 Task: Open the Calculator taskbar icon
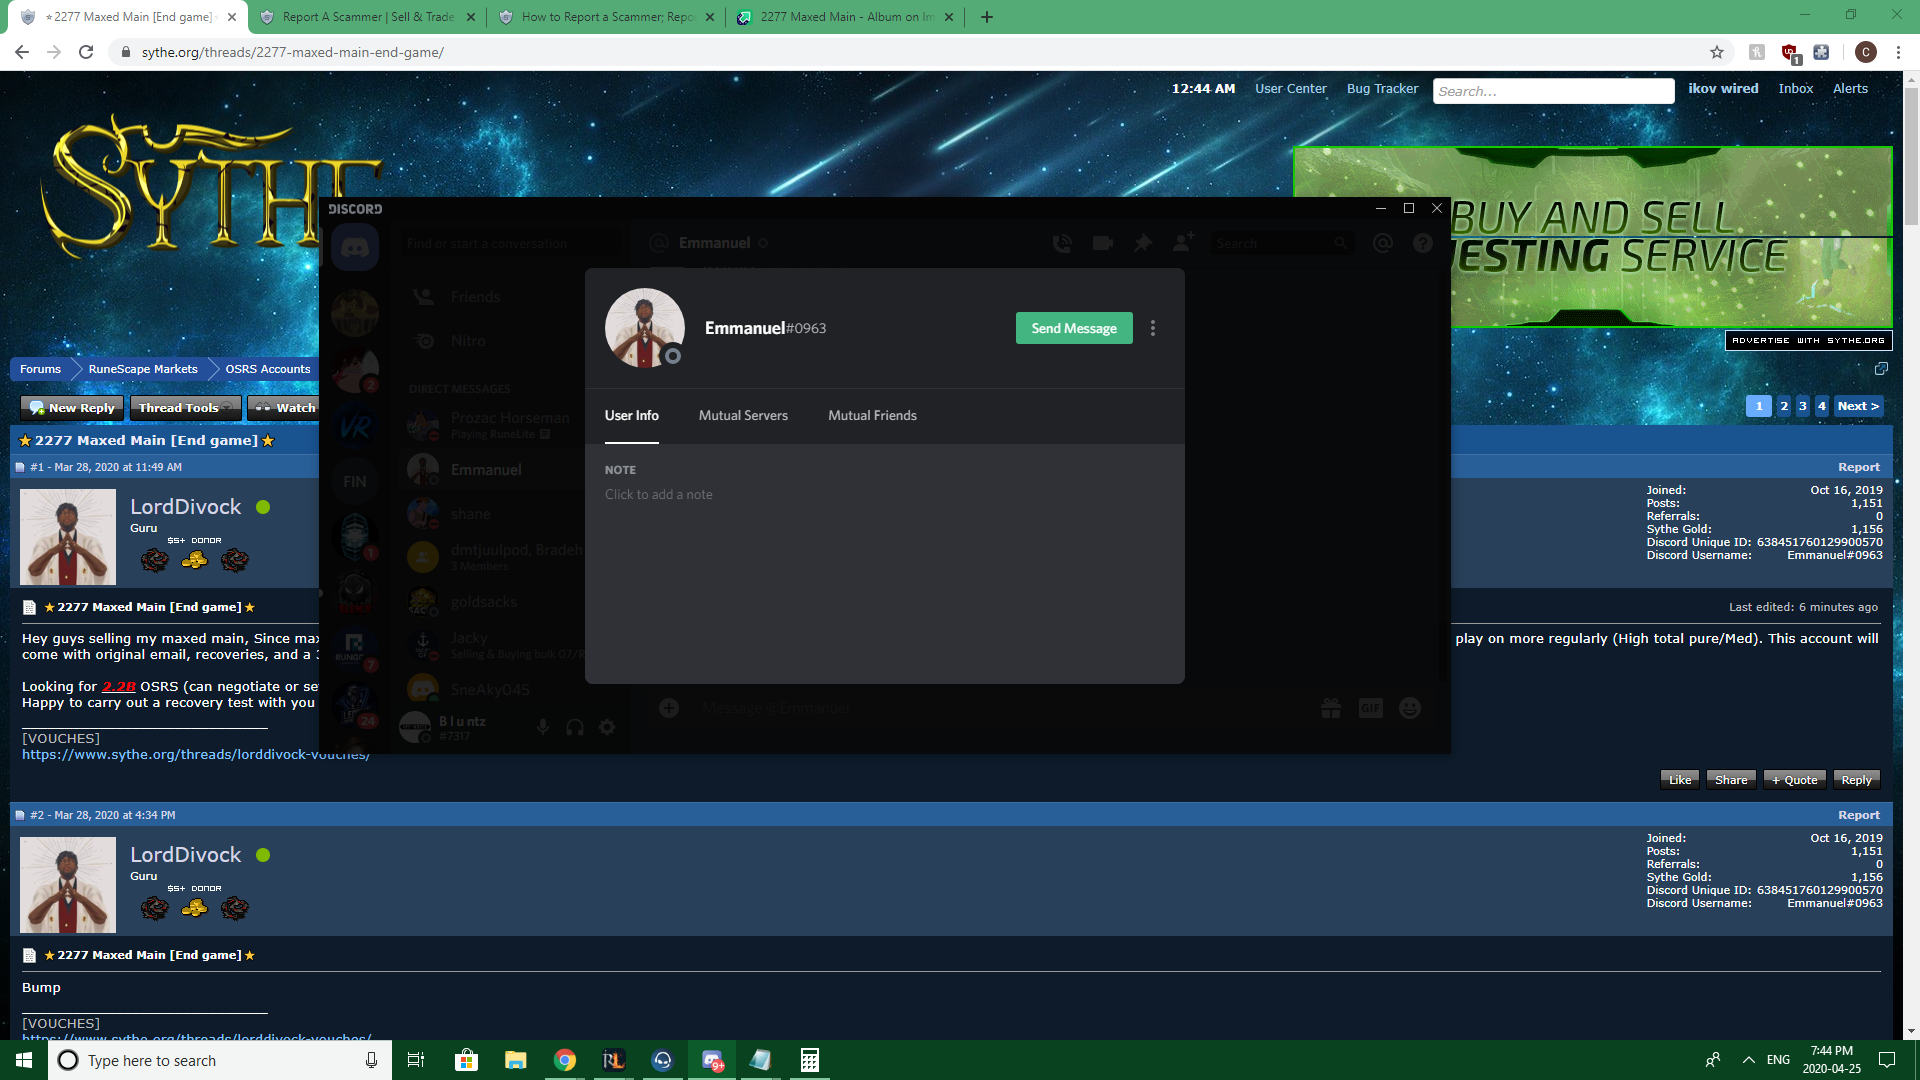pos(810,1060)
